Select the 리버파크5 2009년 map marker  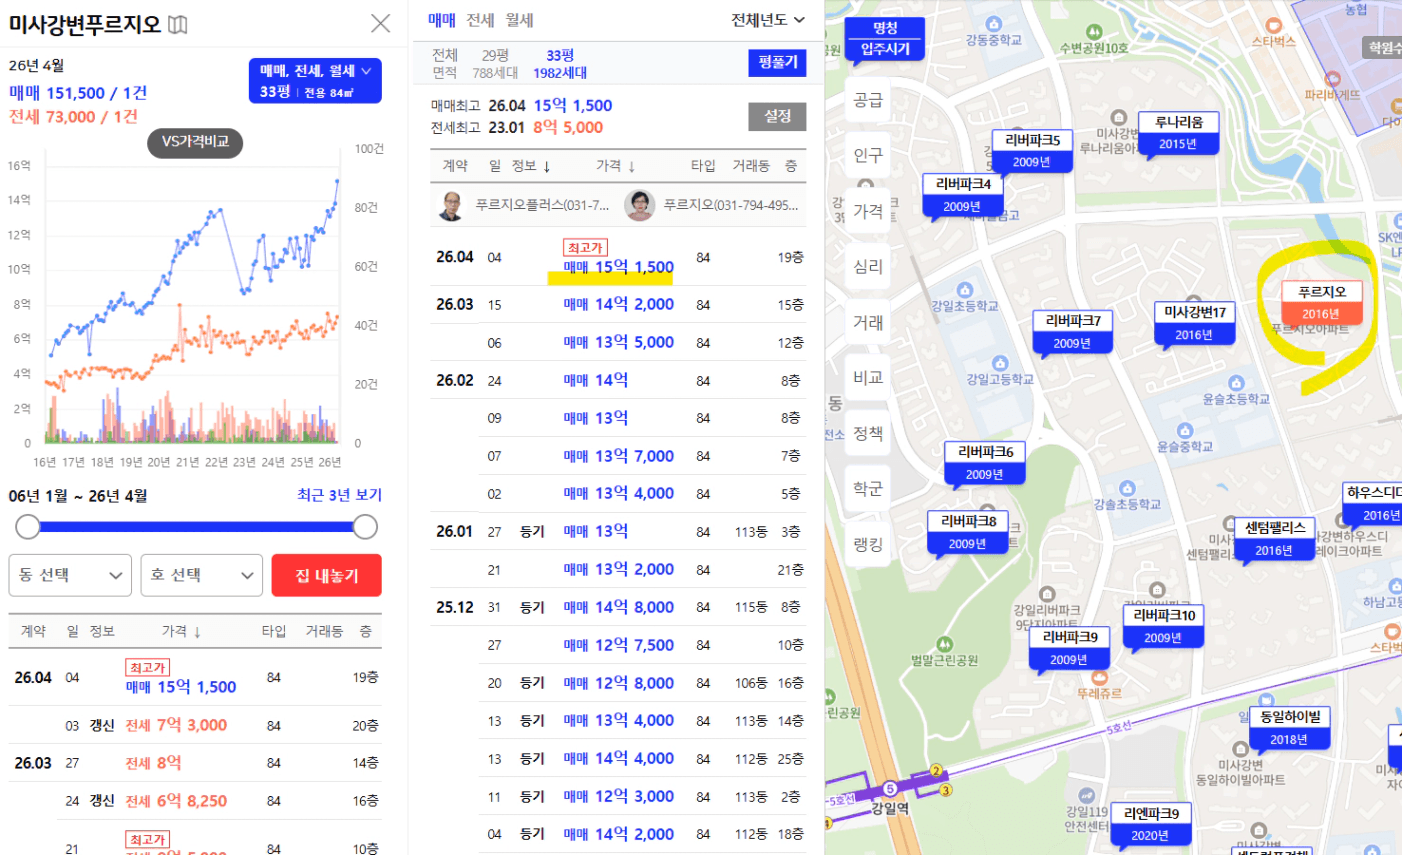coord(1032,150)
